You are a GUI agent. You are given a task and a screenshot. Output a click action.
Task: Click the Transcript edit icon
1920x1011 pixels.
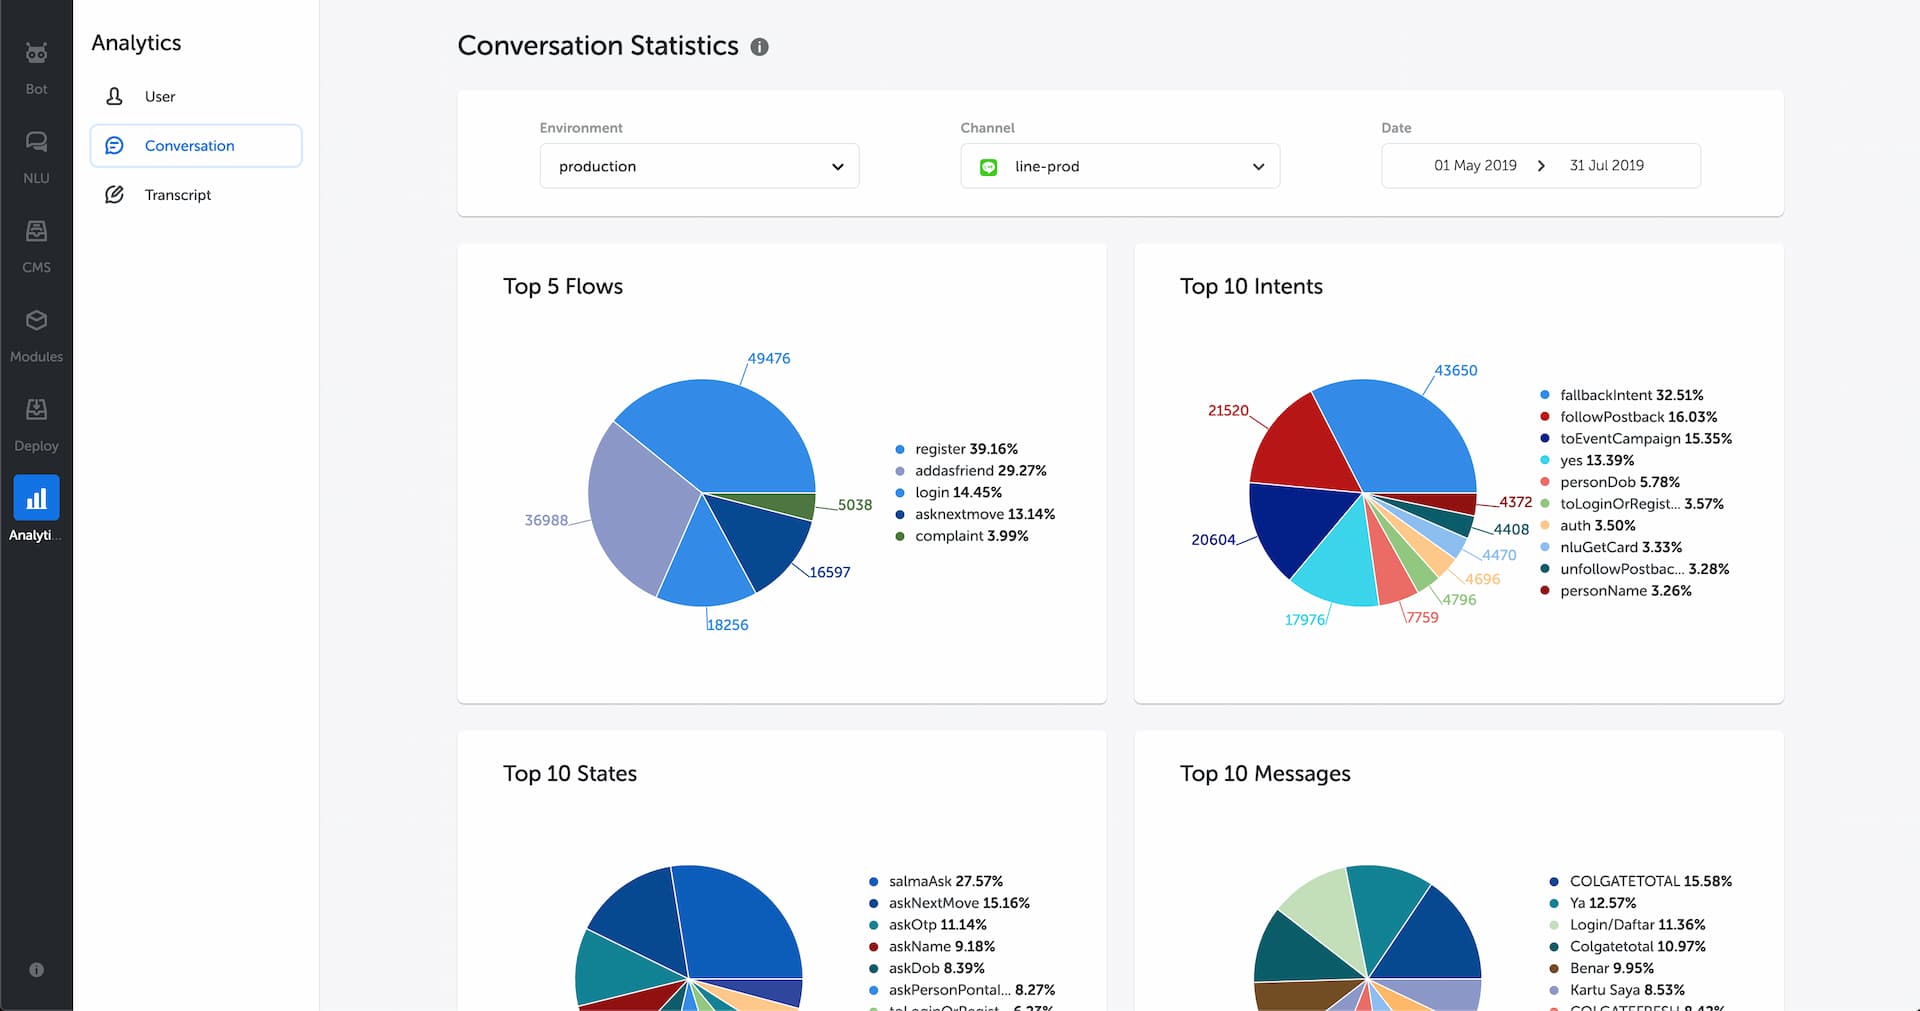114,194
